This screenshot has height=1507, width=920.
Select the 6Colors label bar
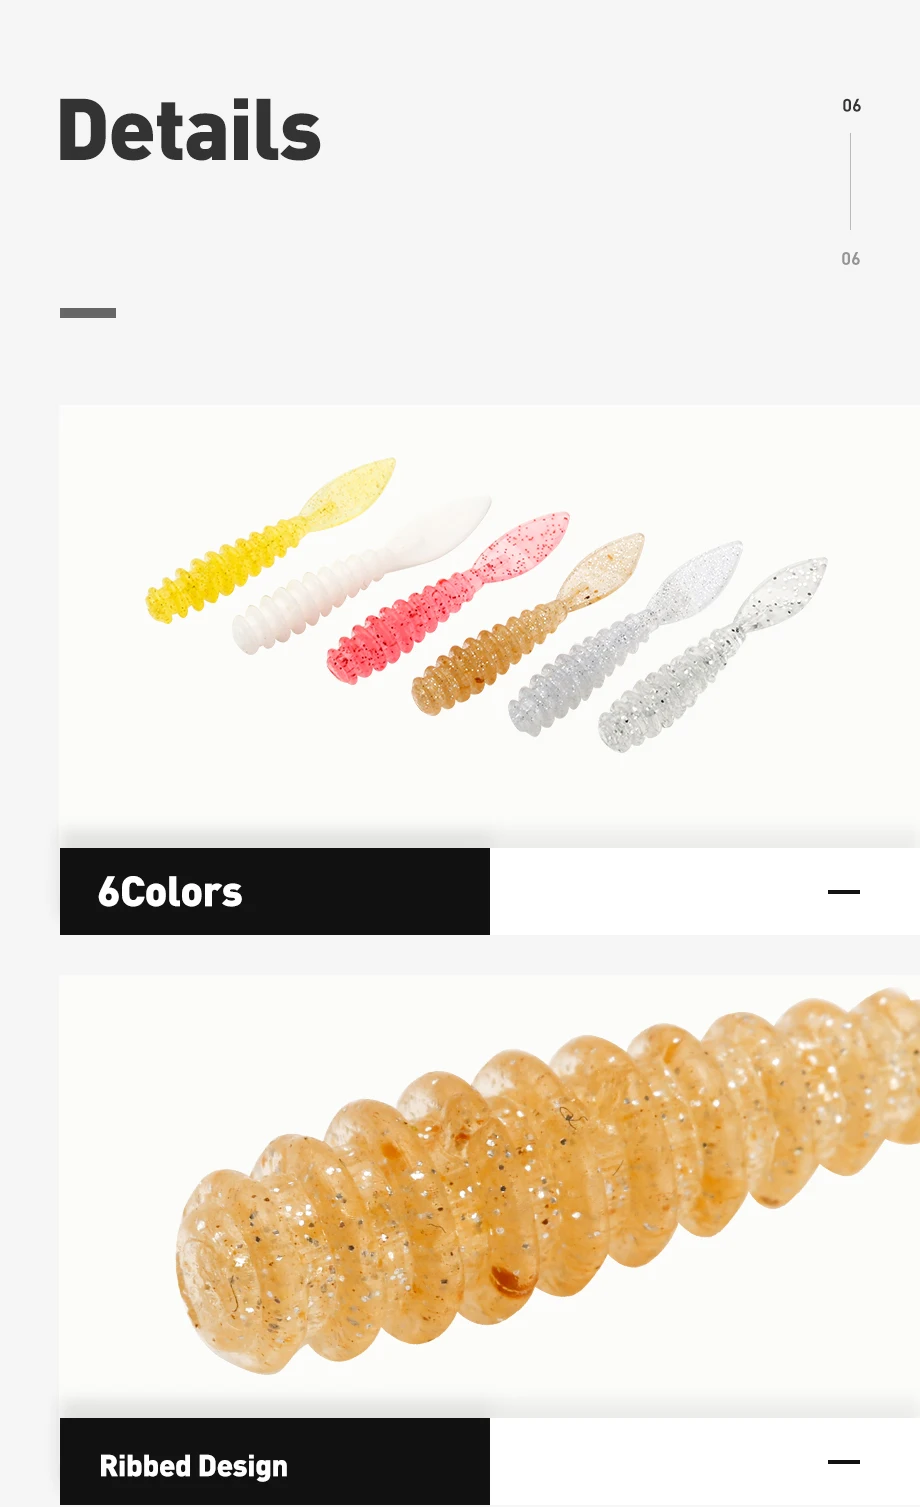pos(275,891)
